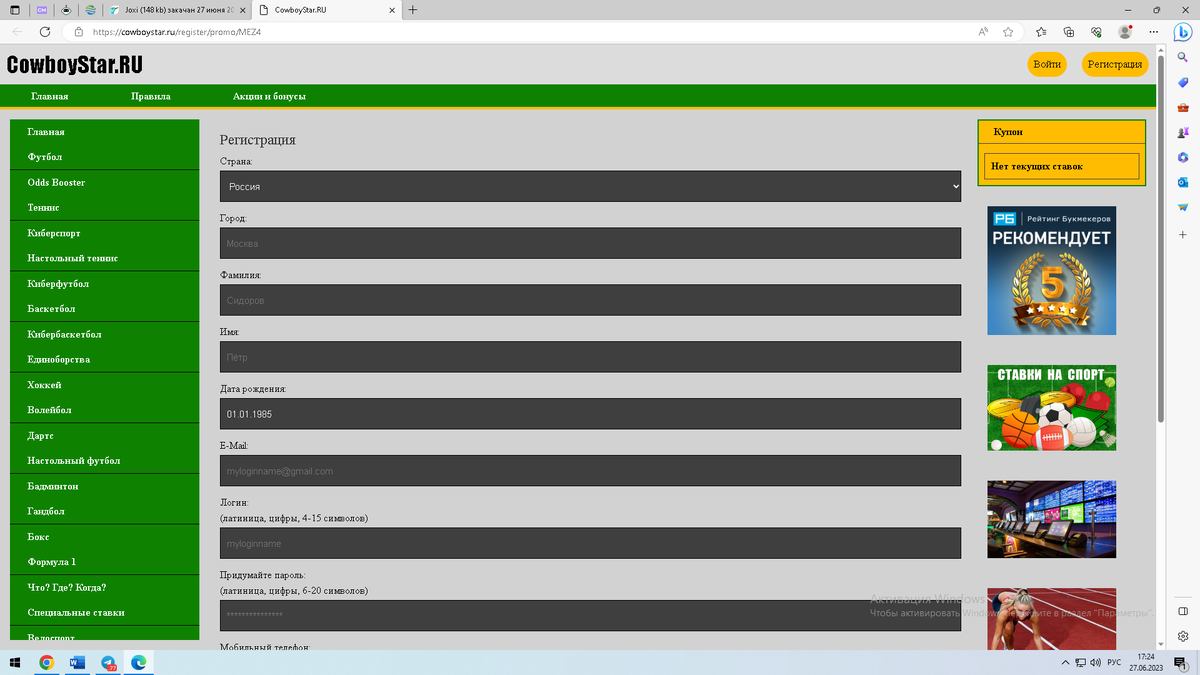Image resolution: width=1200 pixels, height=675 pixels.
Task: Open a new tab with the plus icon
Action: tap(413, 10)
